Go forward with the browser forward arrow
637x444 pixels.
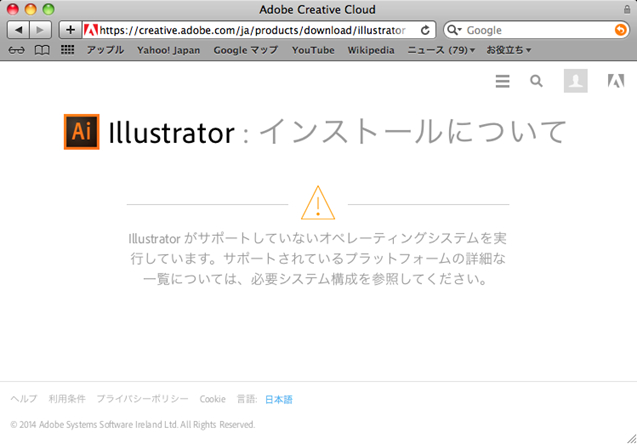click(40, 30)
